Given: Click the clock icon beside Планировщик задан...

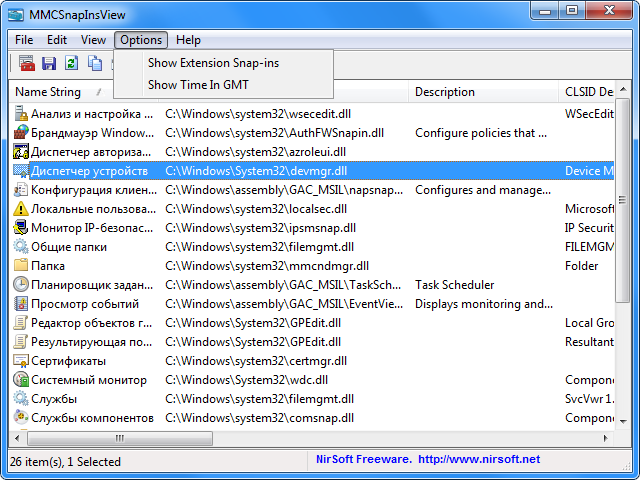Looking at the screenshot, I should 21,284.
